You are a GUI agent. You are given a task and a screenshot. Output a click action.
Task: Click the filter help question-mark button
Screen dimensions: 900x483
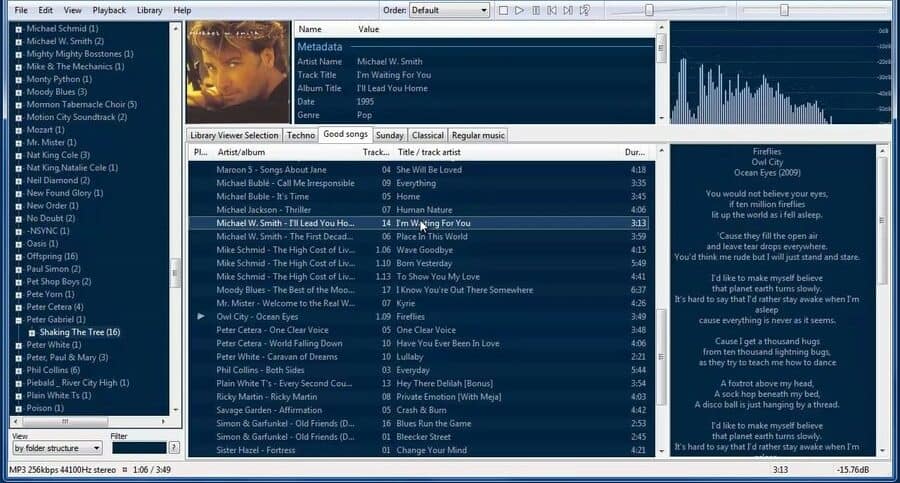(x=174, y=447)
